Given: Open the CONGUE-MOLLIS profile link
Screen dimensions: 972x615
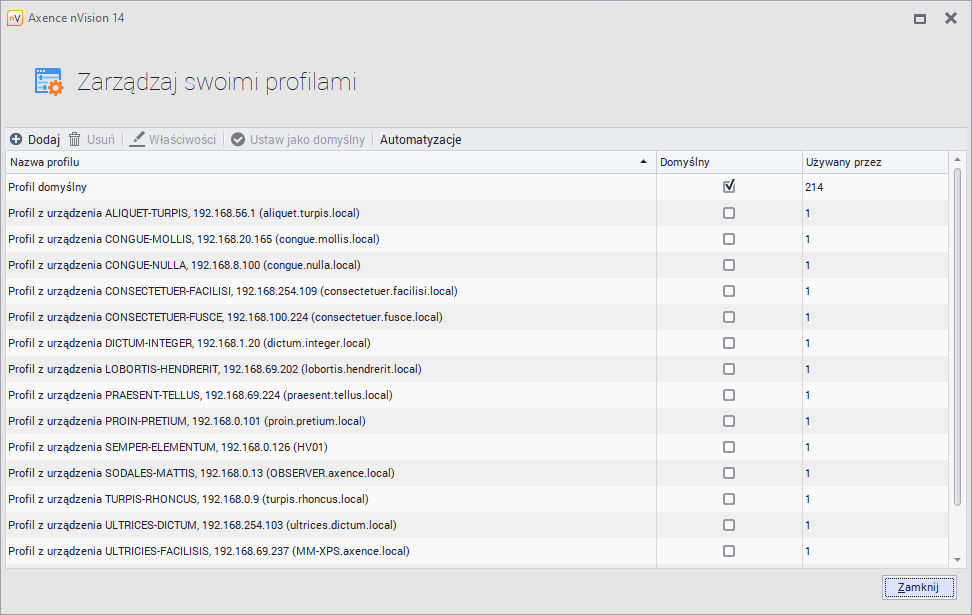Looking at the screenshot, I should (x=190, y=239).
